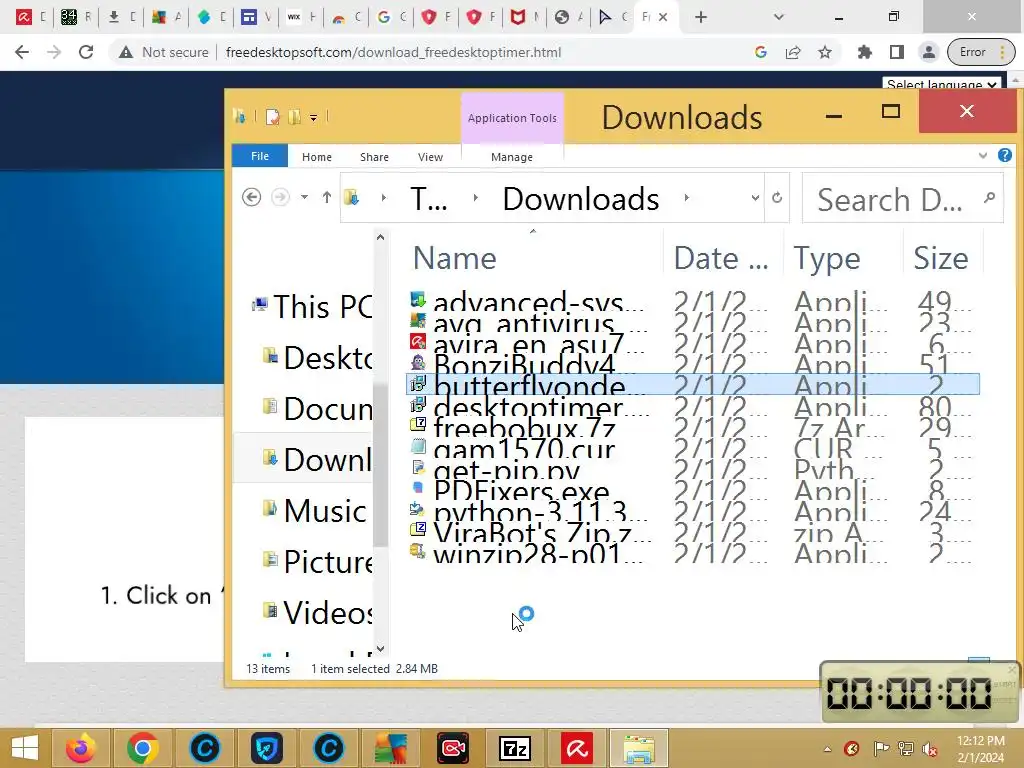1024x768 pixels.
Task: Sort files by Size column
Action: (x=941, y=258)
